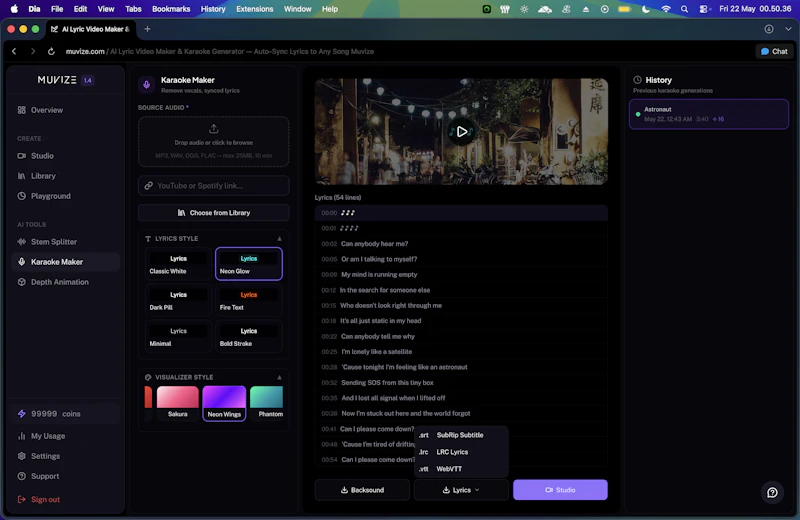Choose the Neon Wings visualizer swatch
The height and width of the screenshot is (520, 800).
click(x=224, y=403)
